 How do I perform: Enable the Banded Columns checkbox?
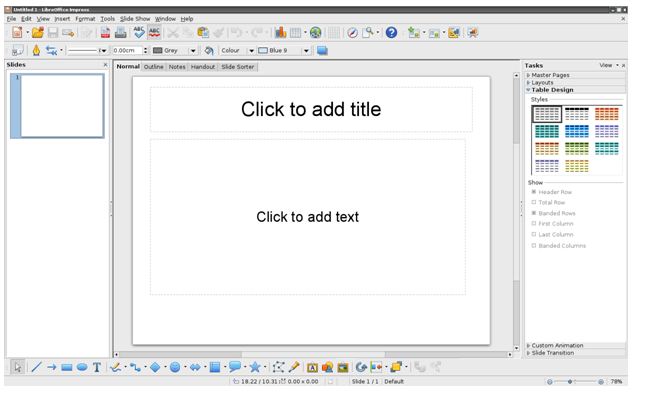point(534,245)
